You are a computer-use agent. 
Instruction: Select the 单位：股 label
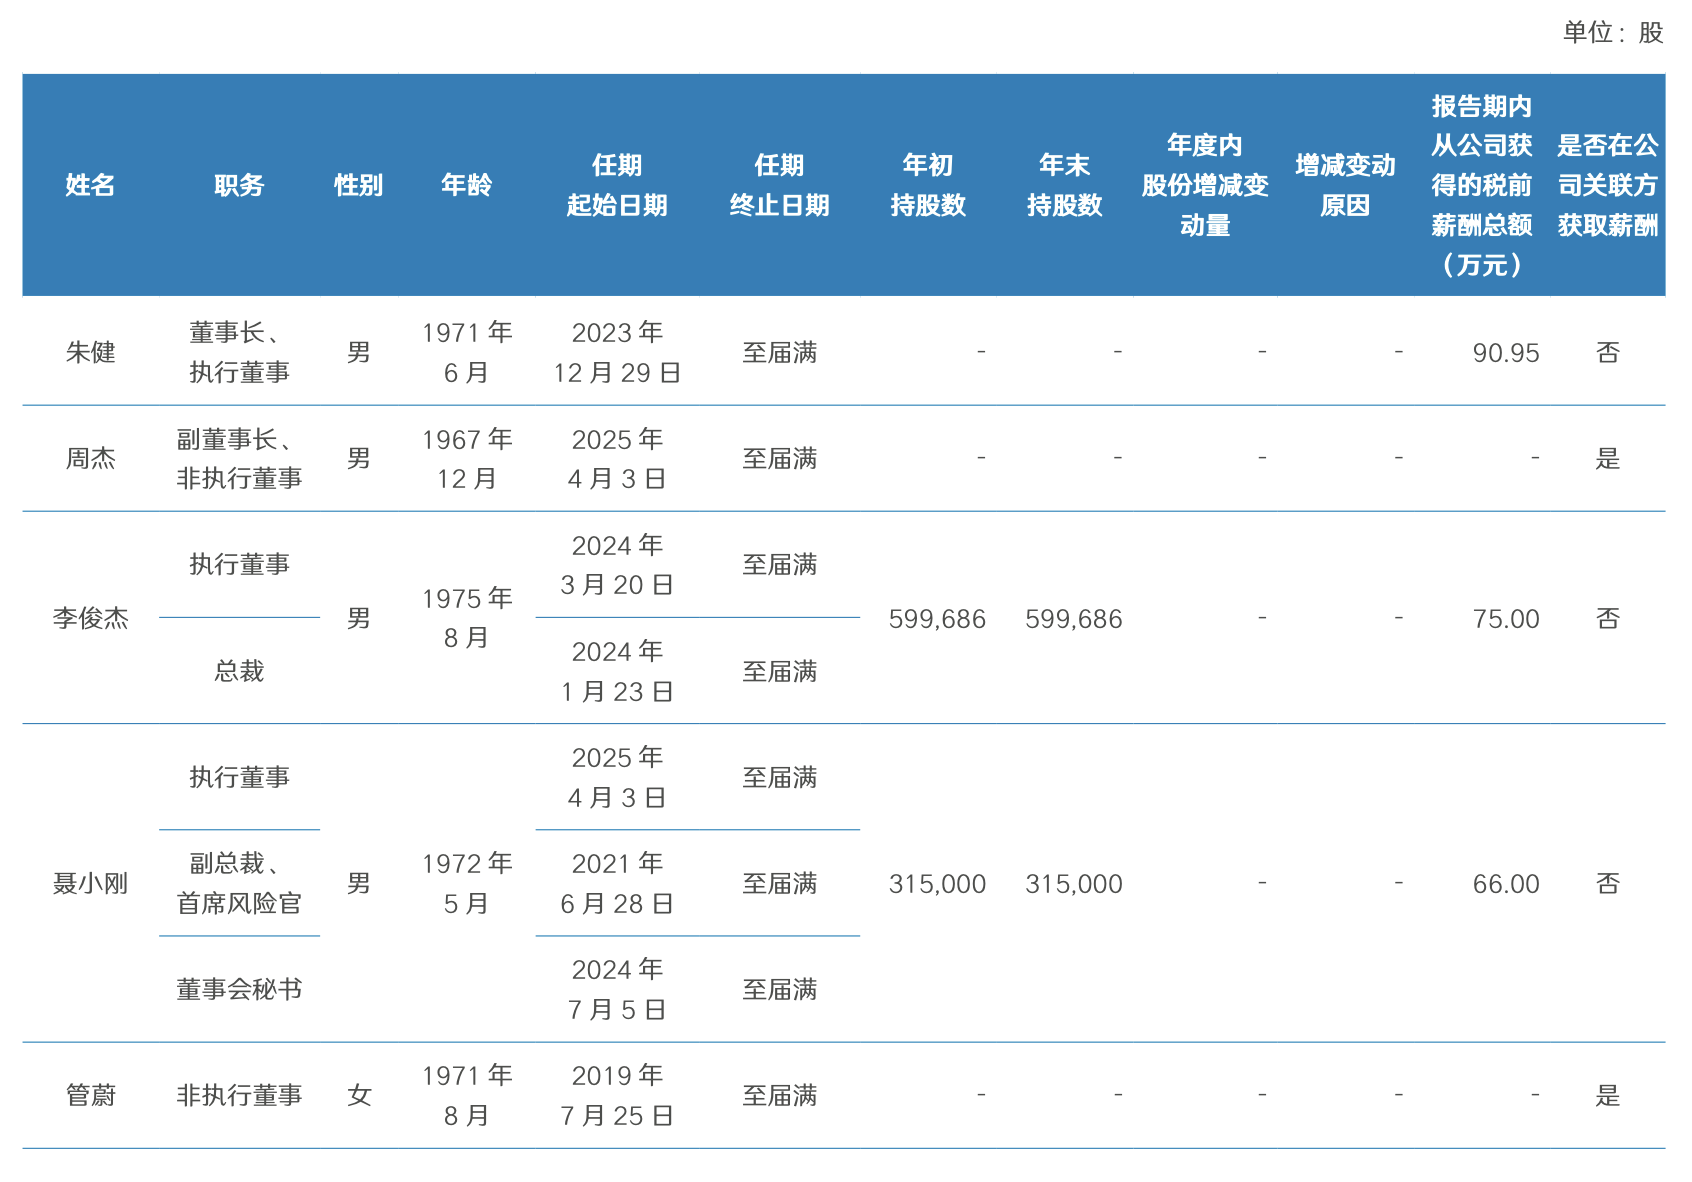click(1612, 33)
